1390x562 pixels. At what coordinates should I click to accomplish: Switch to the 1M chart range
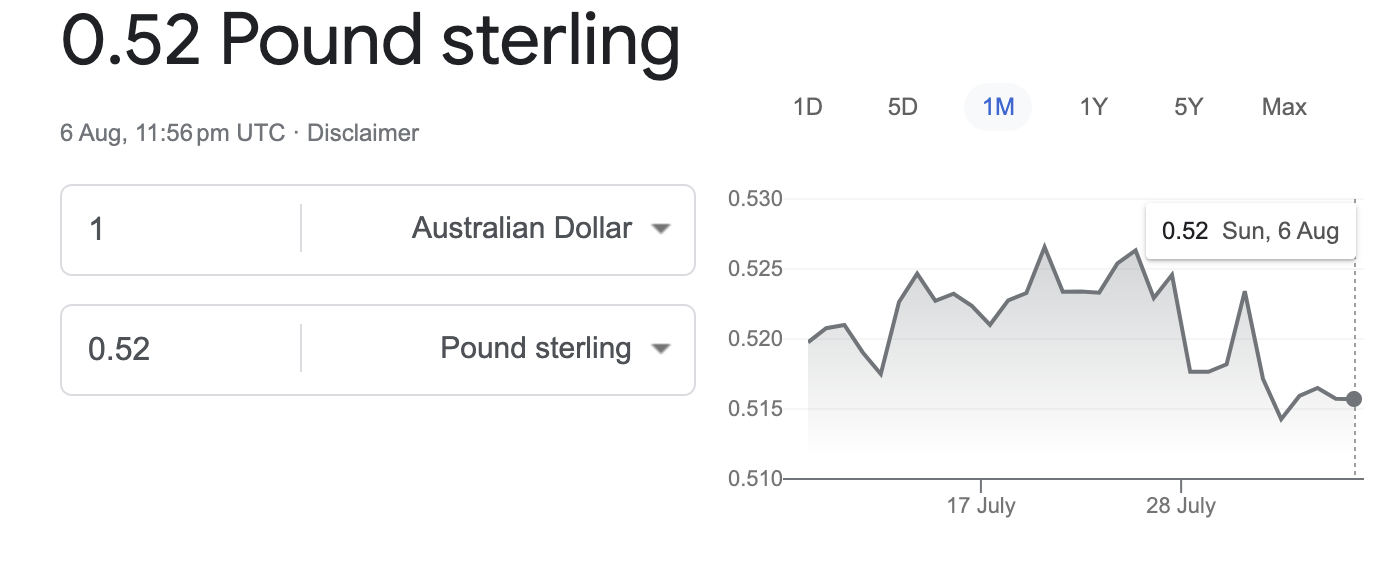click(998, 107)
